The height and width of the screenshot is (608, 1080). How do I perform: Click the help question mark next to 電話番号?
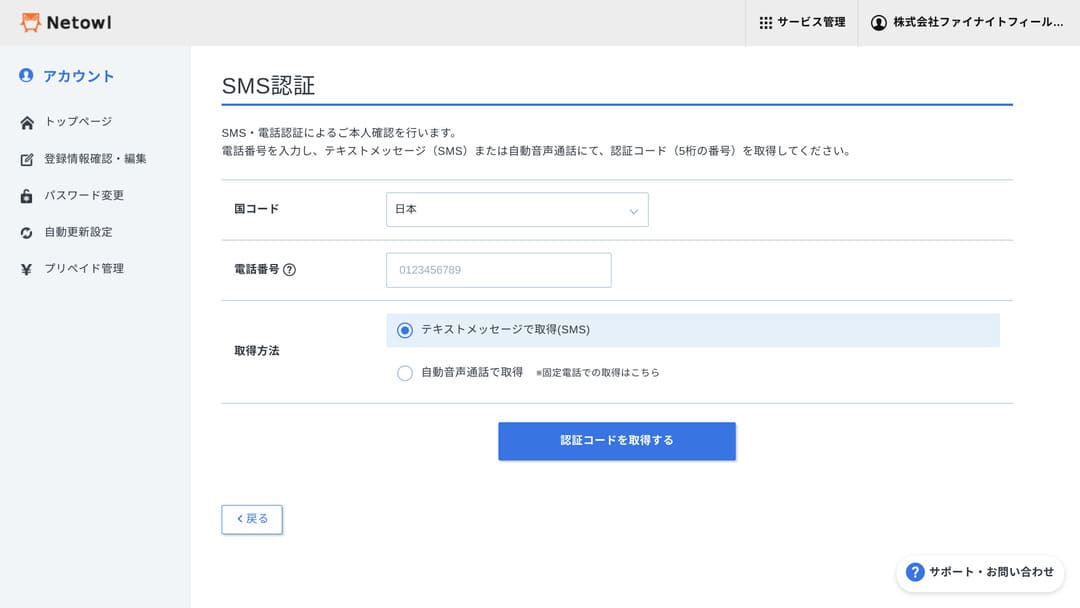tap(289, 270)
